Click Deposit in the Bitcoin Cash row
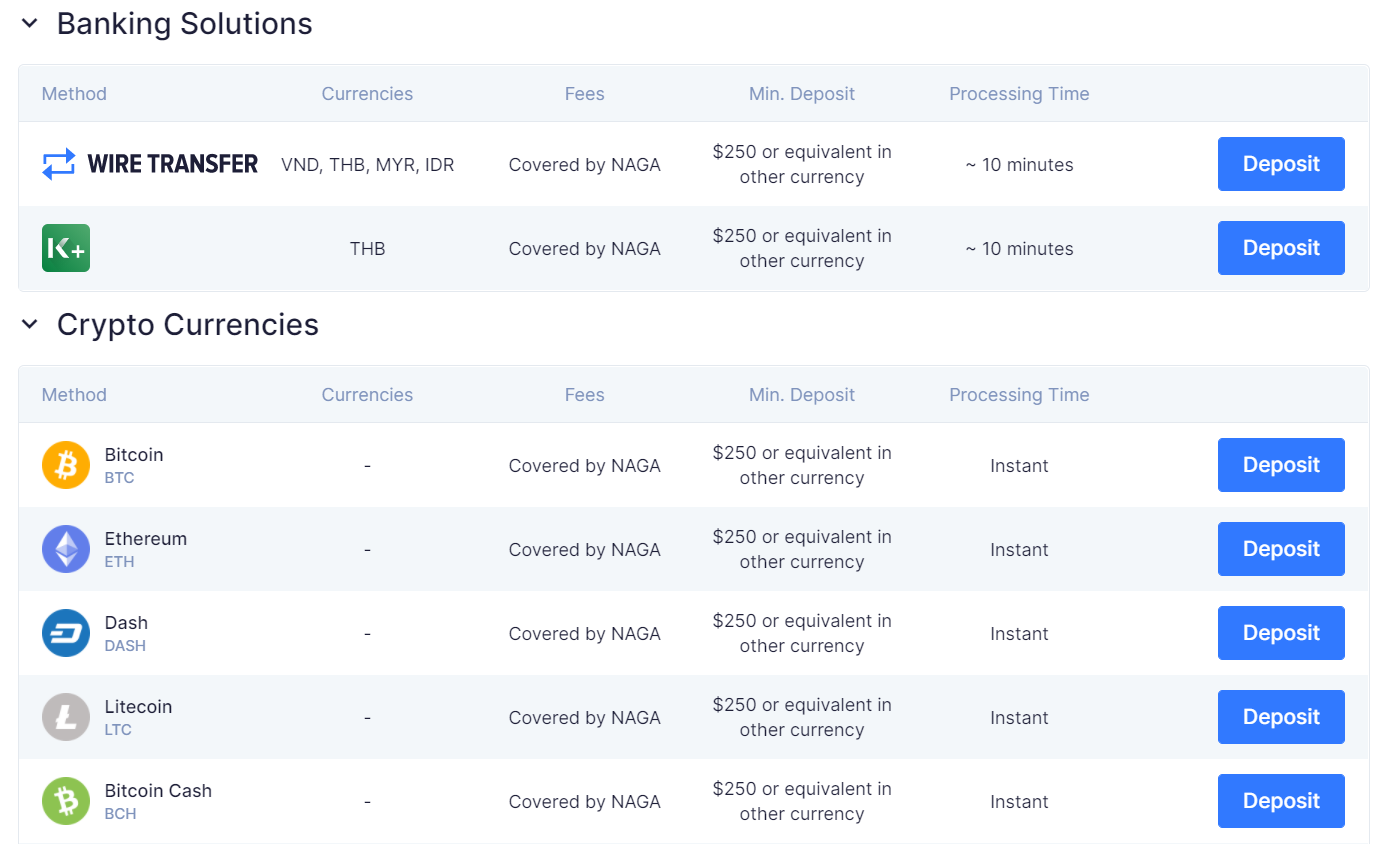1384x844 pixels. tap(1281, 801)
